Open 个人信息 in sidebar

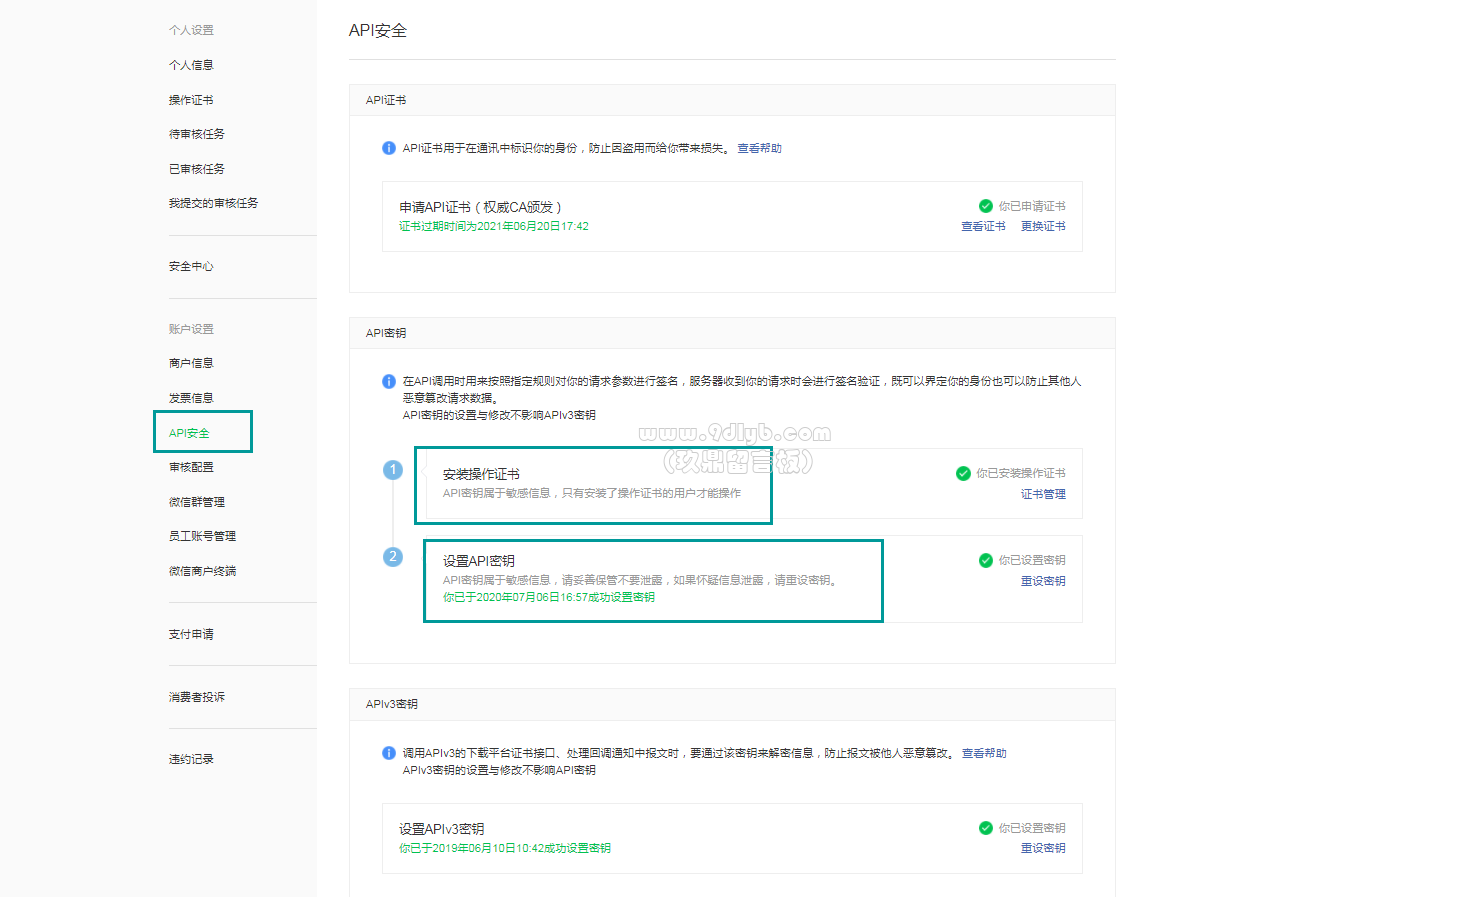point(191,65)
